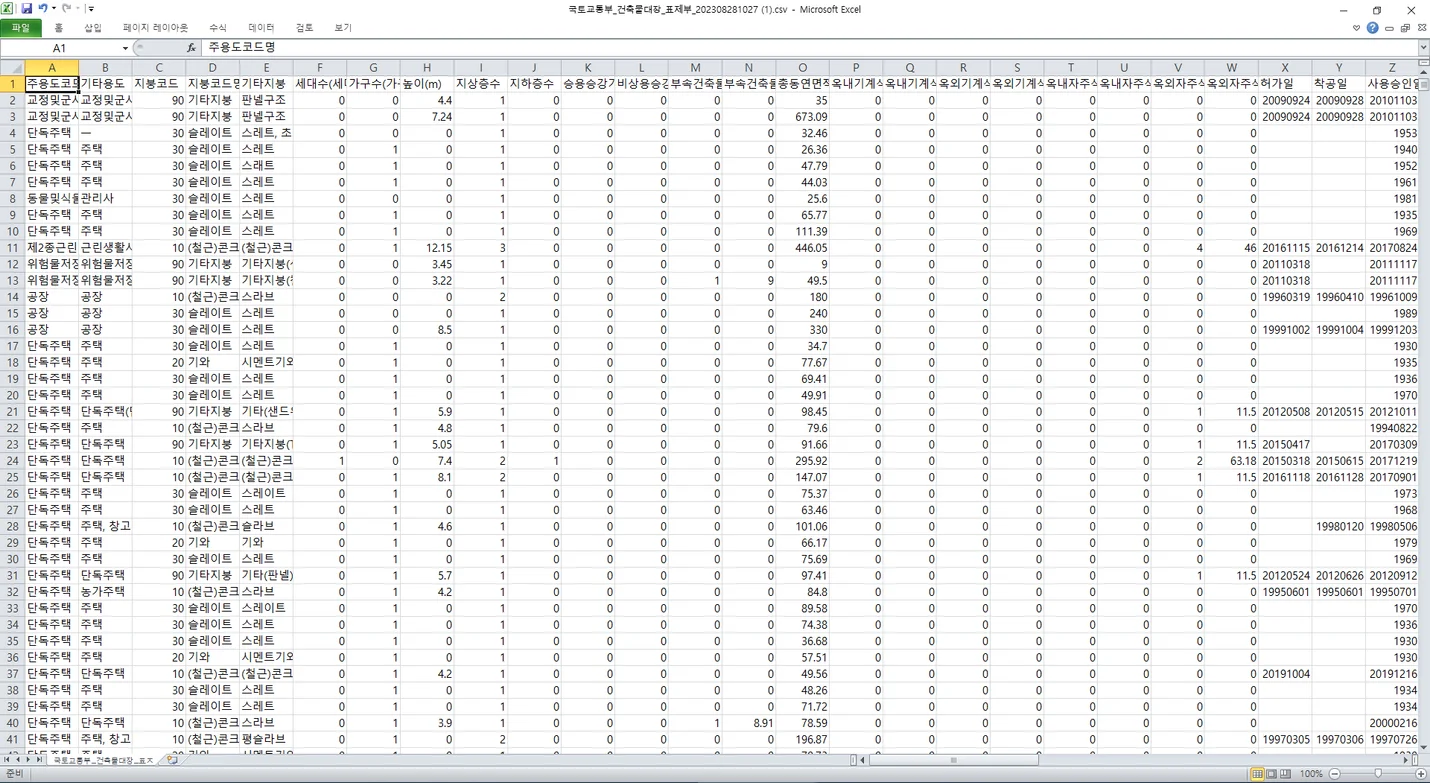Image resolution: width=1430 pixels, height=783 pixels.
Task: Select row 24 header
Action: tap(12, 461)
